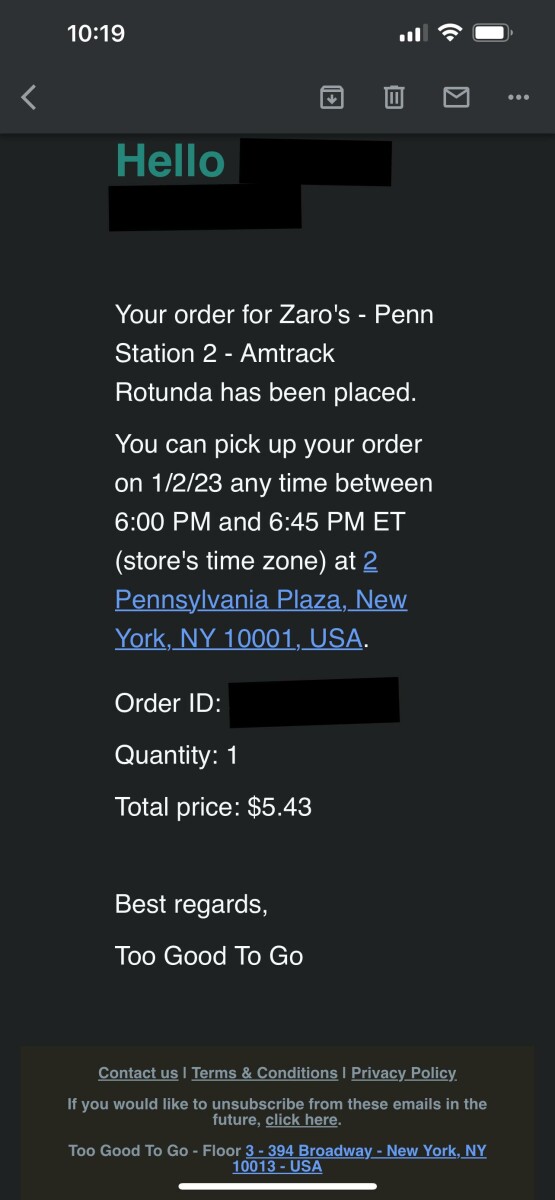Tap the back arrow icon
This screenshot has width=555, height=1200.
(29, 97)
